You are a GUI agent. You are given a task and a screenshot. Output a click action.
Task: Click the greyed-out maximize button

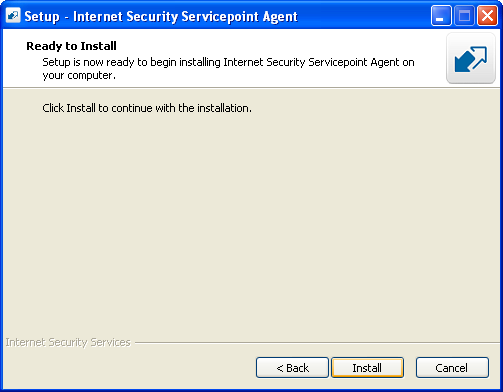464,15
